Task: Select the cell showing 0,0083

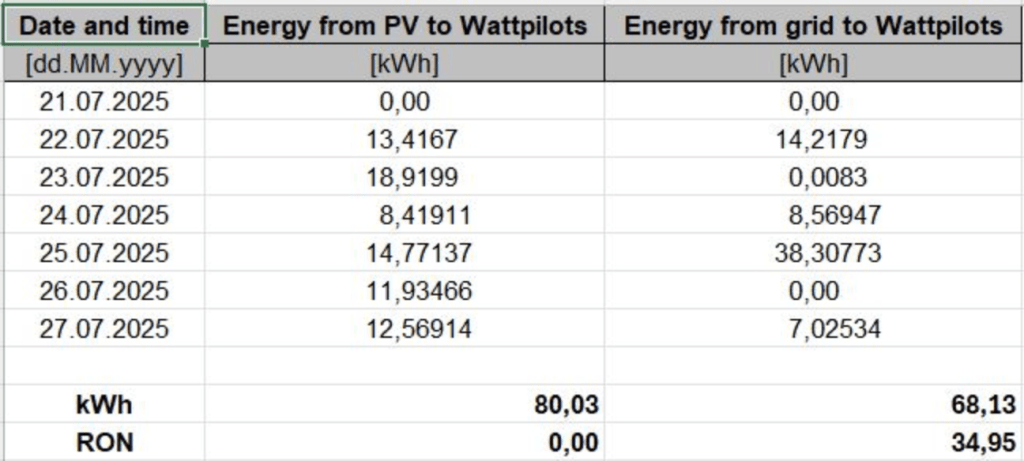Action: (813, 177)
